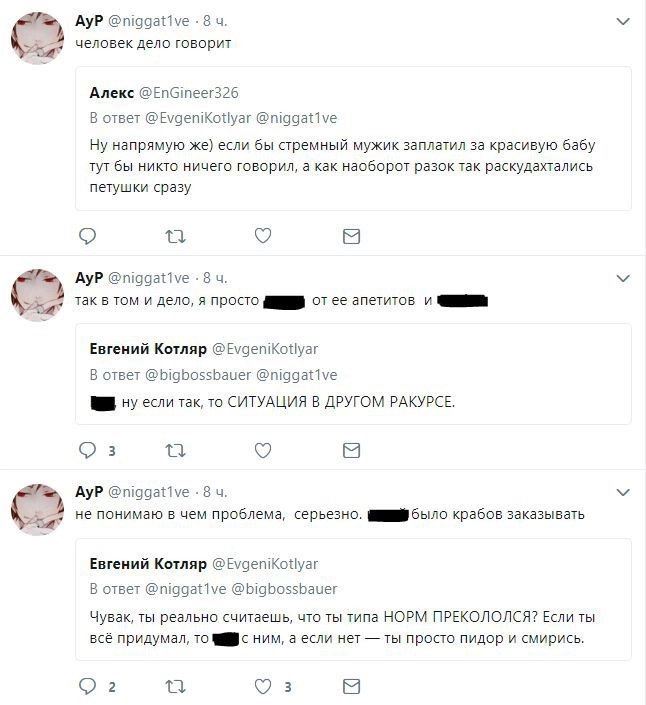The height and width of the screenshot is (705, 646).
Task: Open replies on the second tweet
Action: (88, 450)
